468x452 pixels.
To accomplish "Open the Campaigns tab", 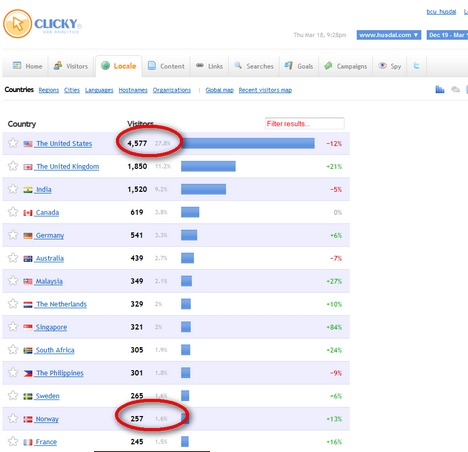I will click(x=345, y=66).
